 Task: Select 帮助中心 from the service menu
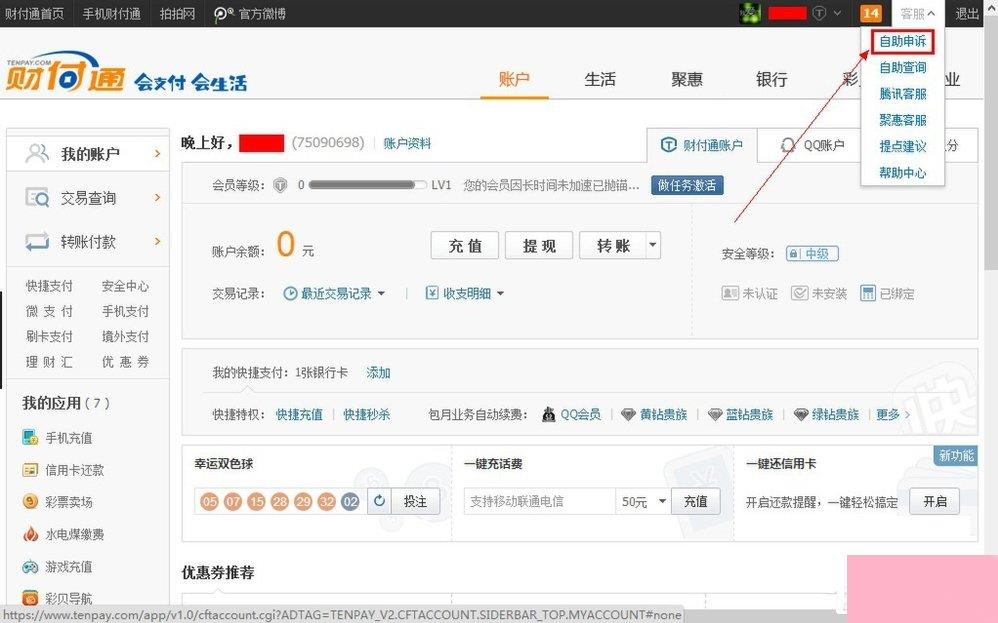(903, 172)
